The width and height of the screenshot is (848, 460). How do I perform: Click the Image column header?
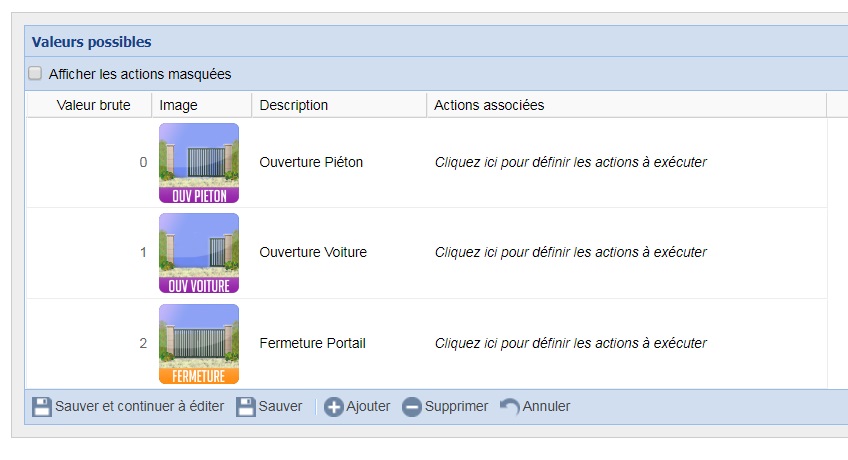click(179, 105)
